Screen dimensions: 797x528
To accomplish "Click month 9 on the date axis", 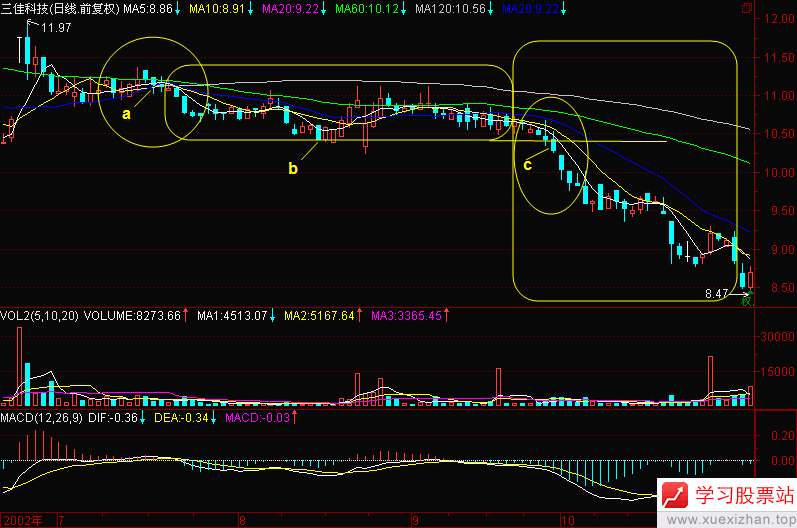I will pos(415,521).
